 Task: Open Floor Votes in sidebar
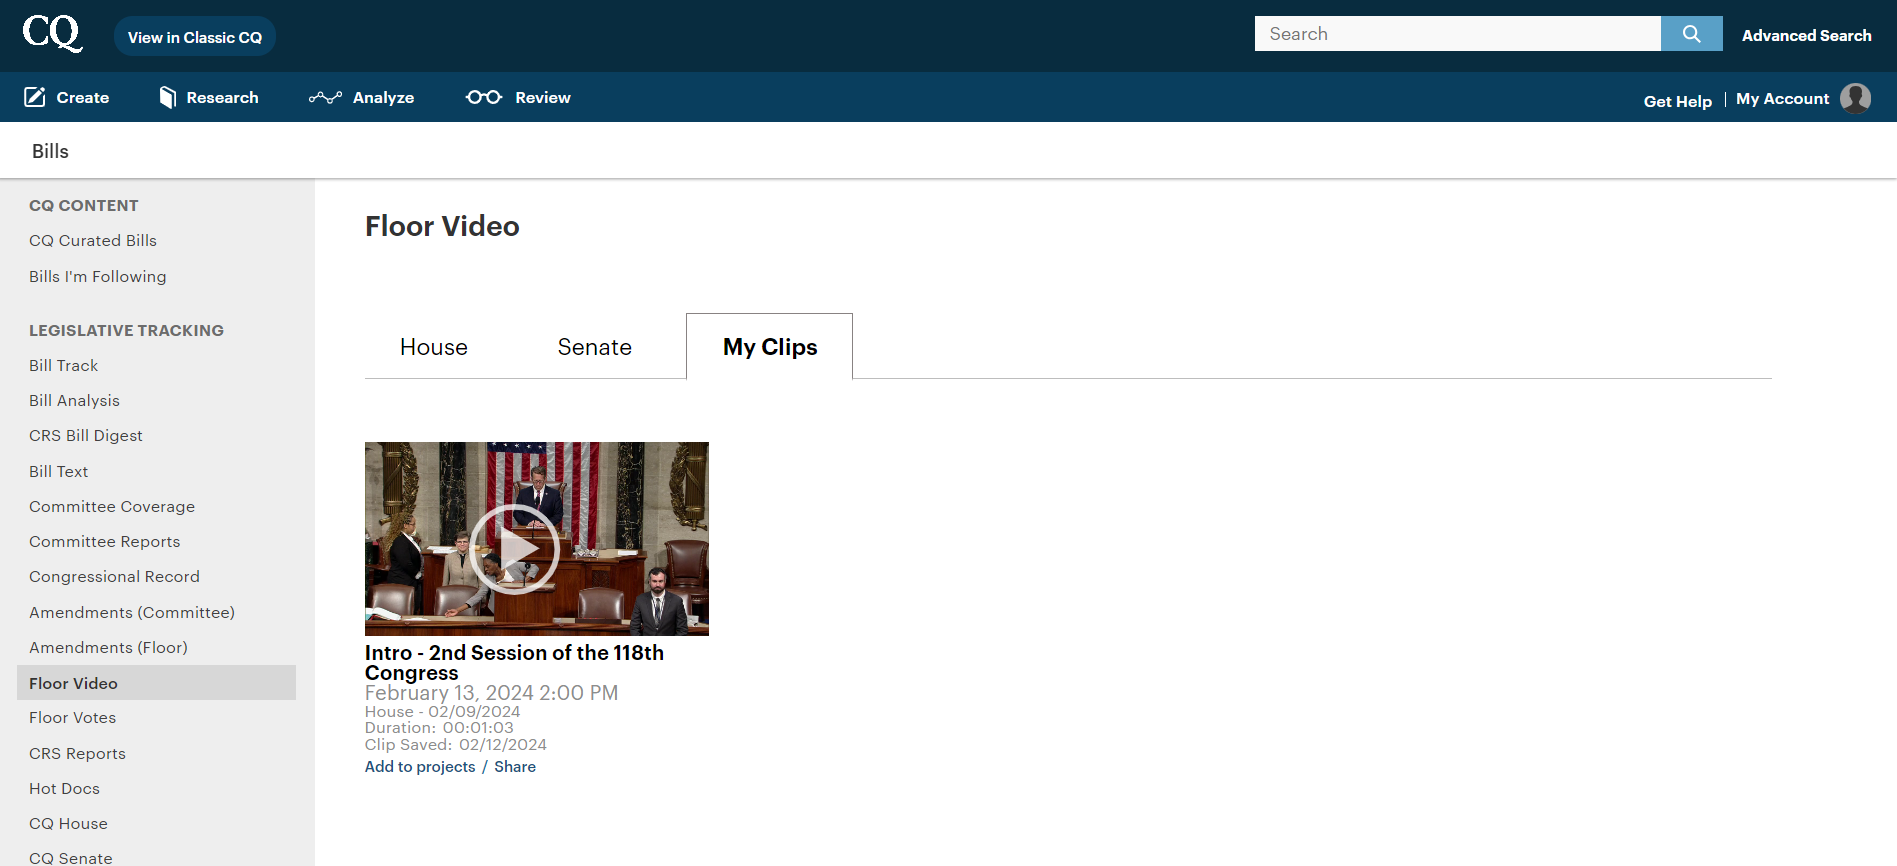tap(72, 718)
